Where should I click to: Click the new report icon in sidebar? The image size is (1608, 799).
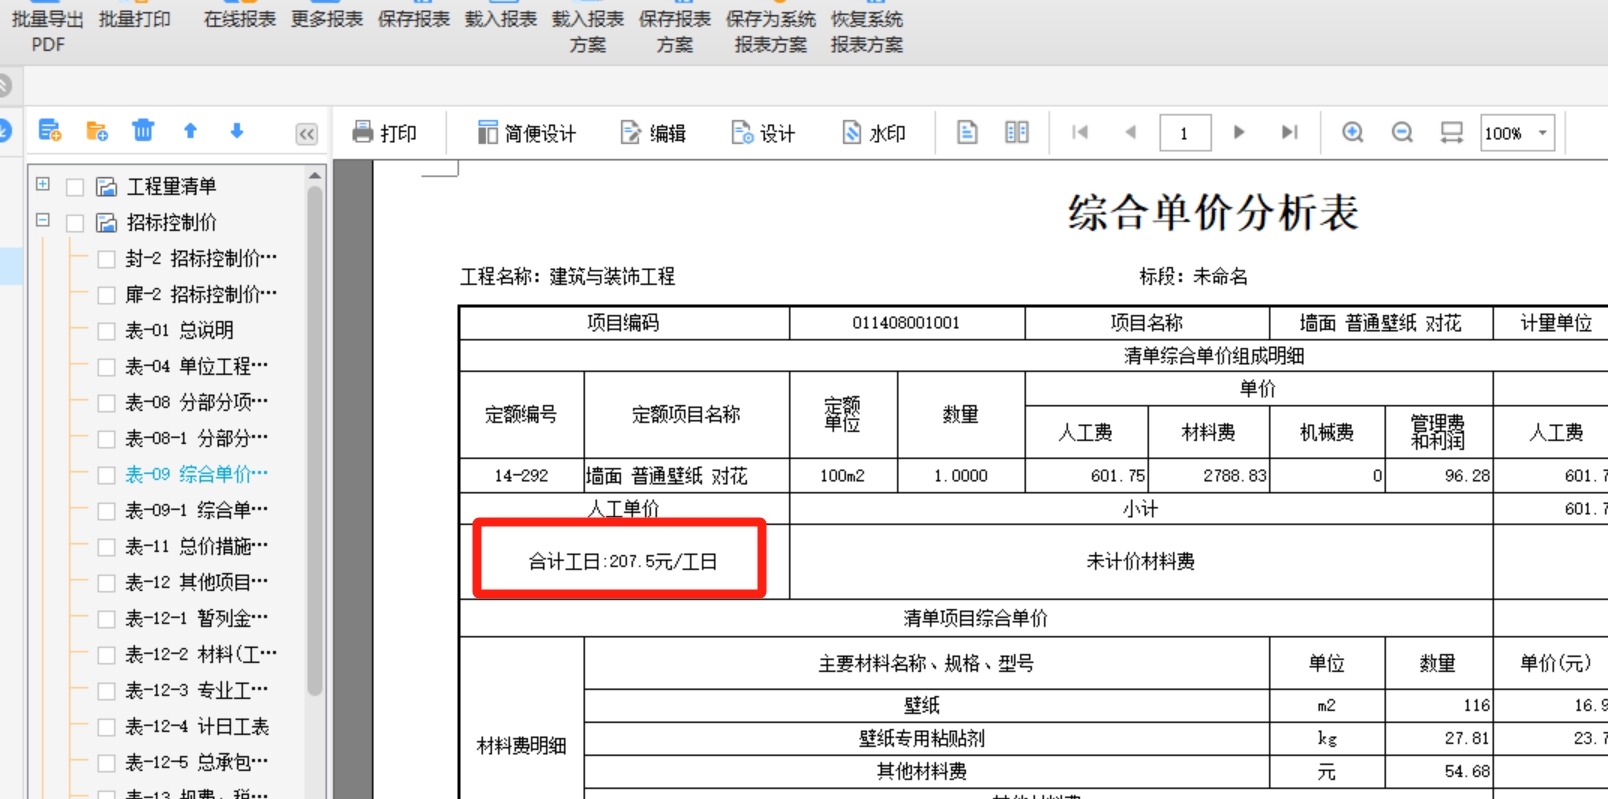(50, 130)
